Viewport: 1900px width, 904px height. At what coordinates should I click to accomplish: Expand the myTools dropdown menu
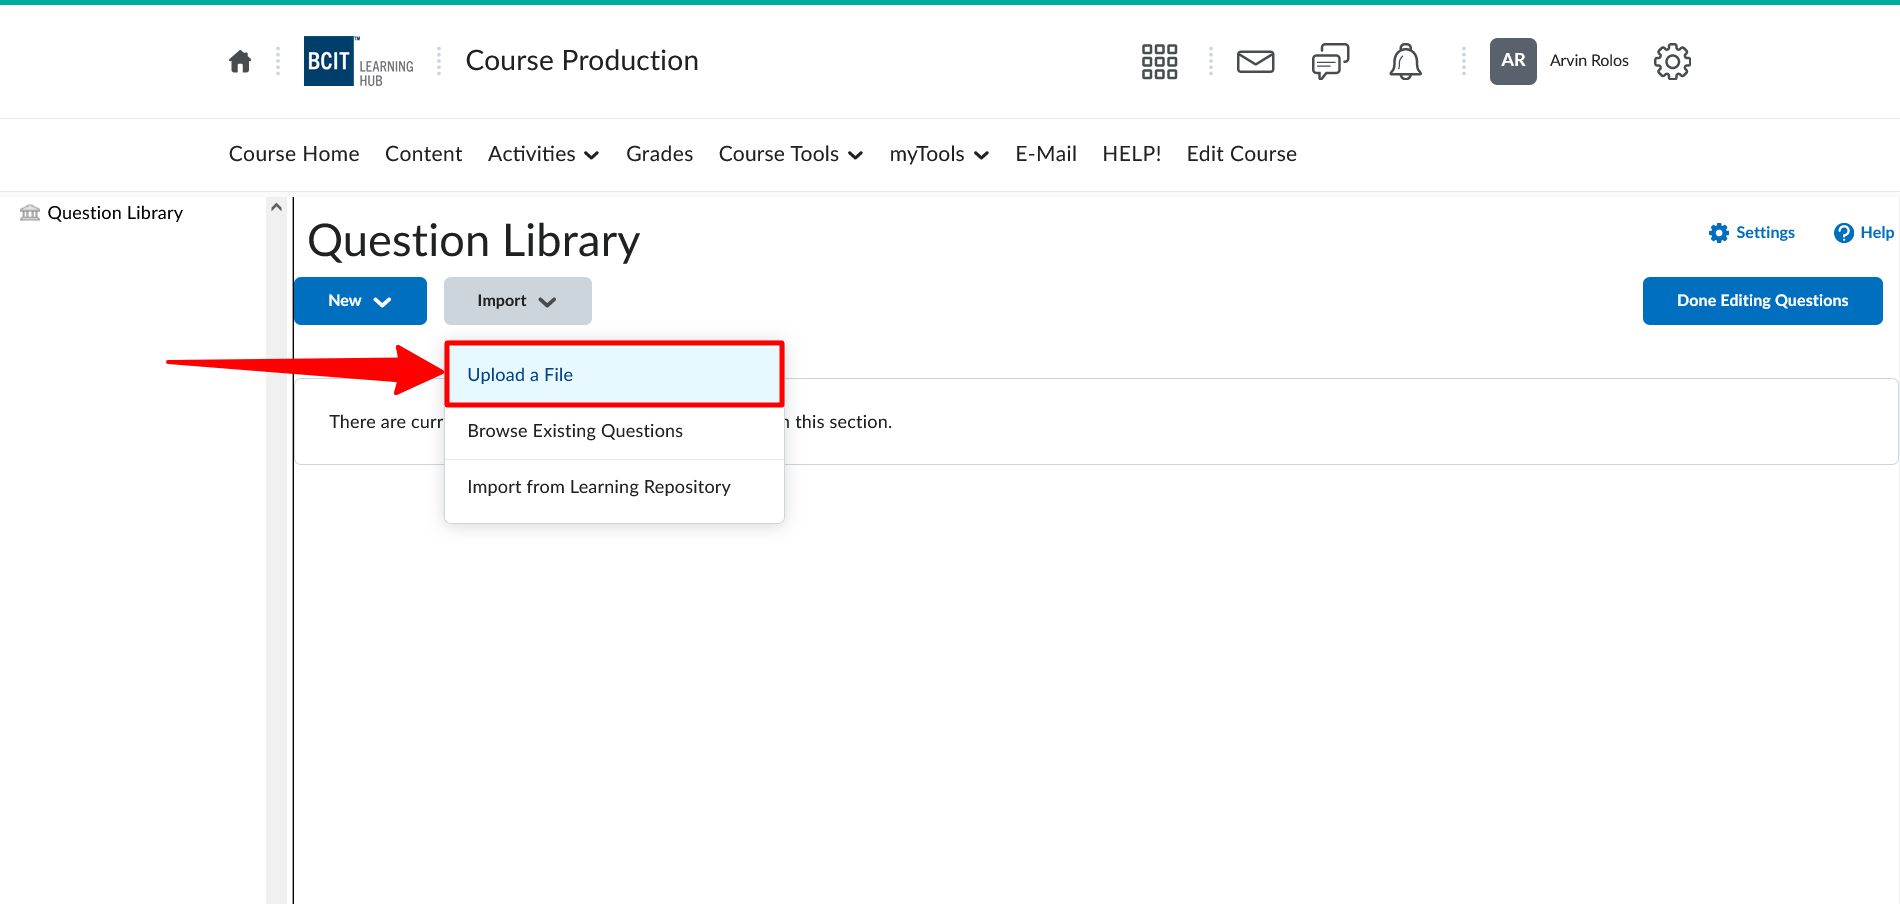point(938,154)
